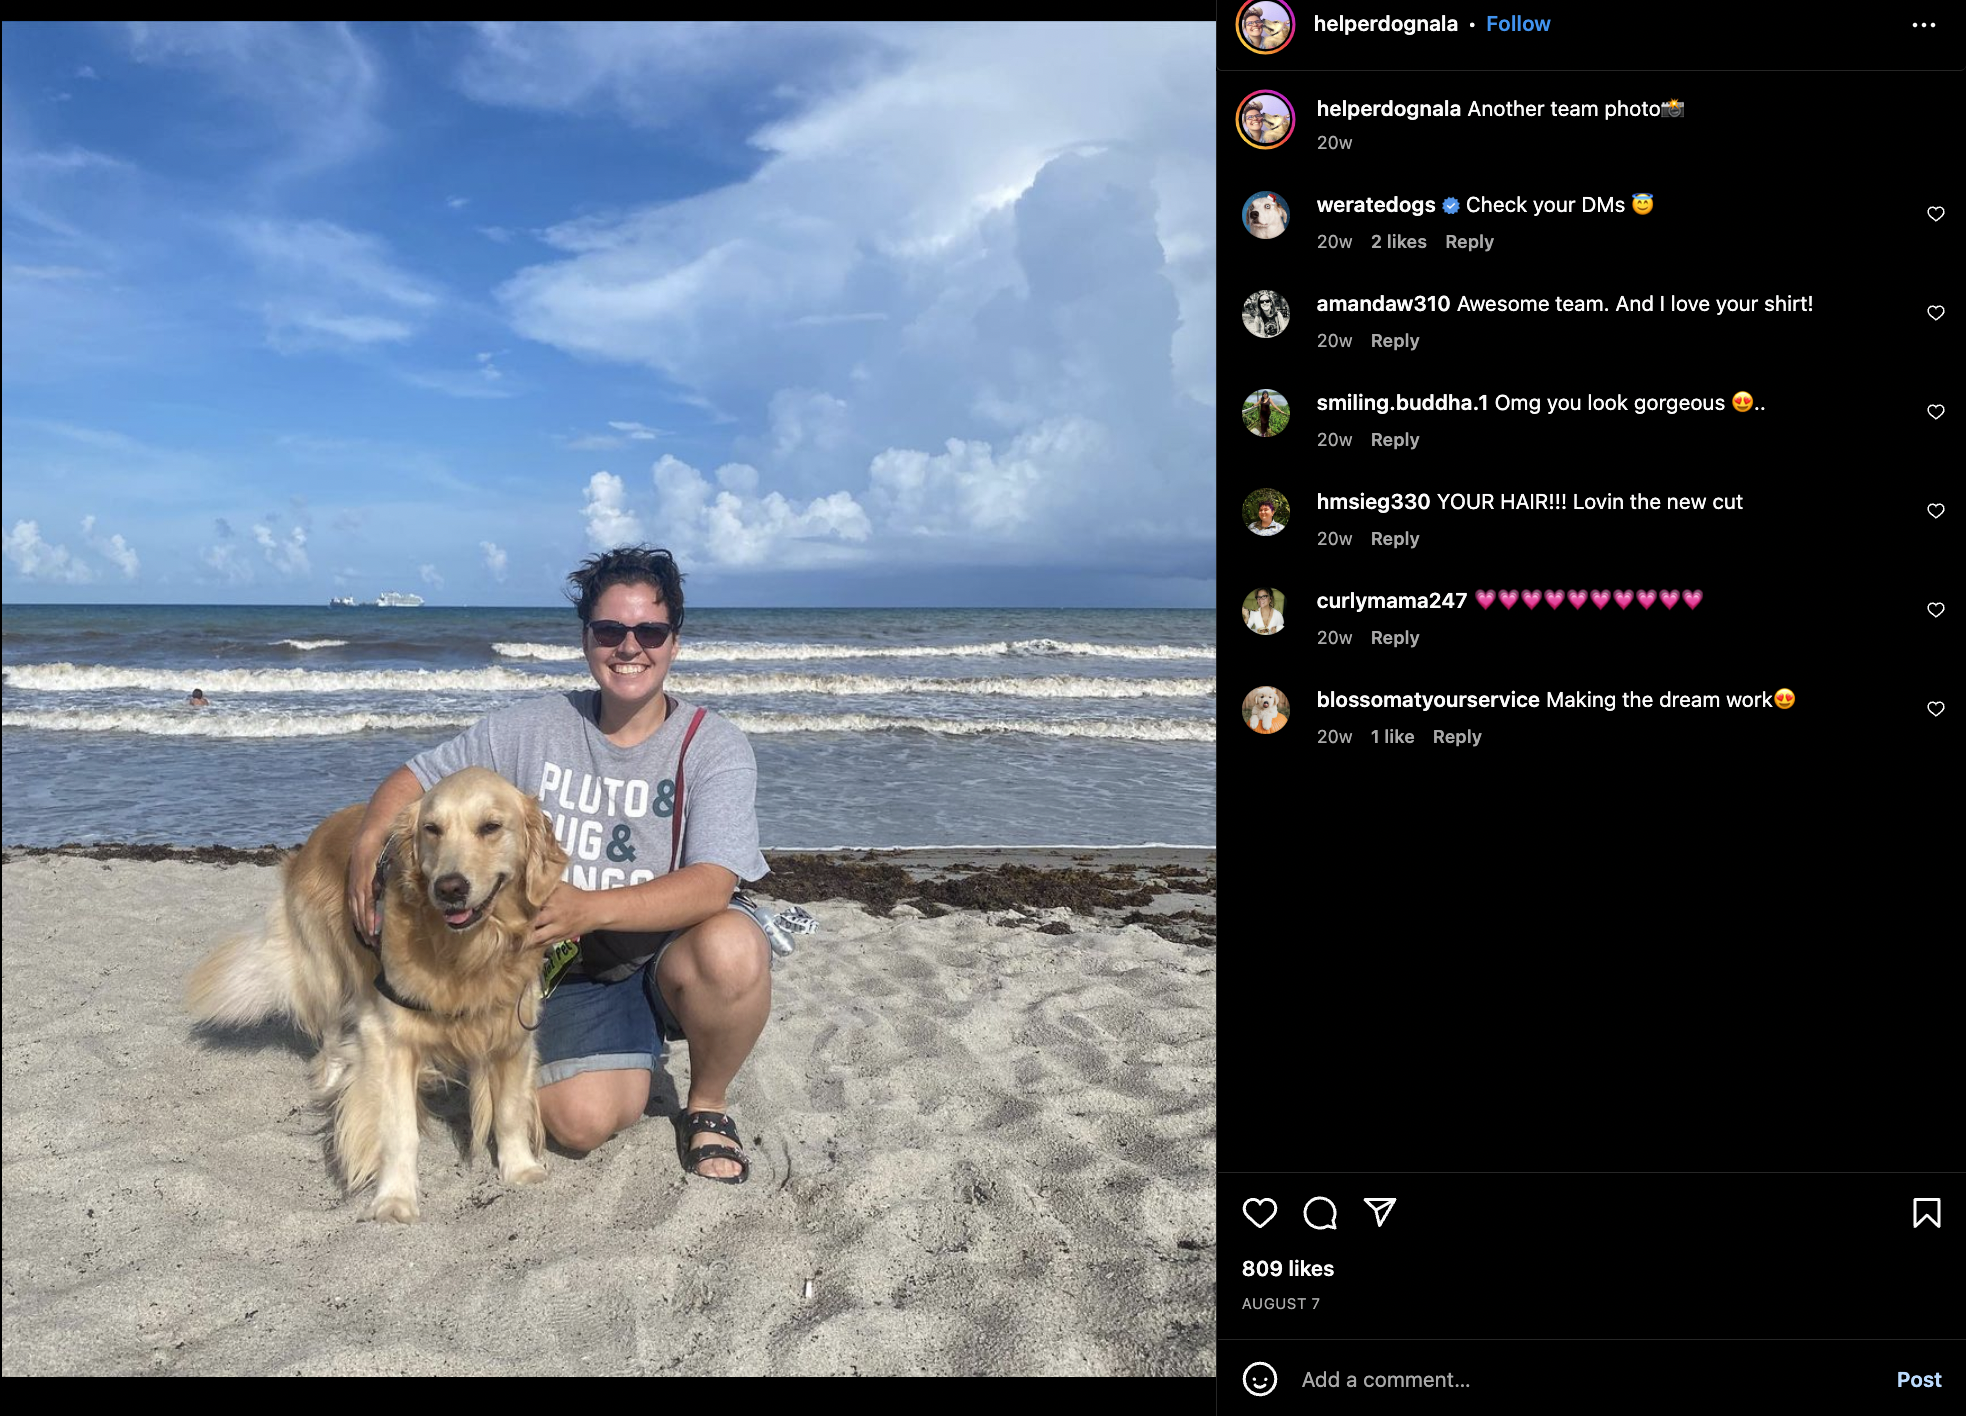Like the weratedogs comment

(x=1935, y=214)
